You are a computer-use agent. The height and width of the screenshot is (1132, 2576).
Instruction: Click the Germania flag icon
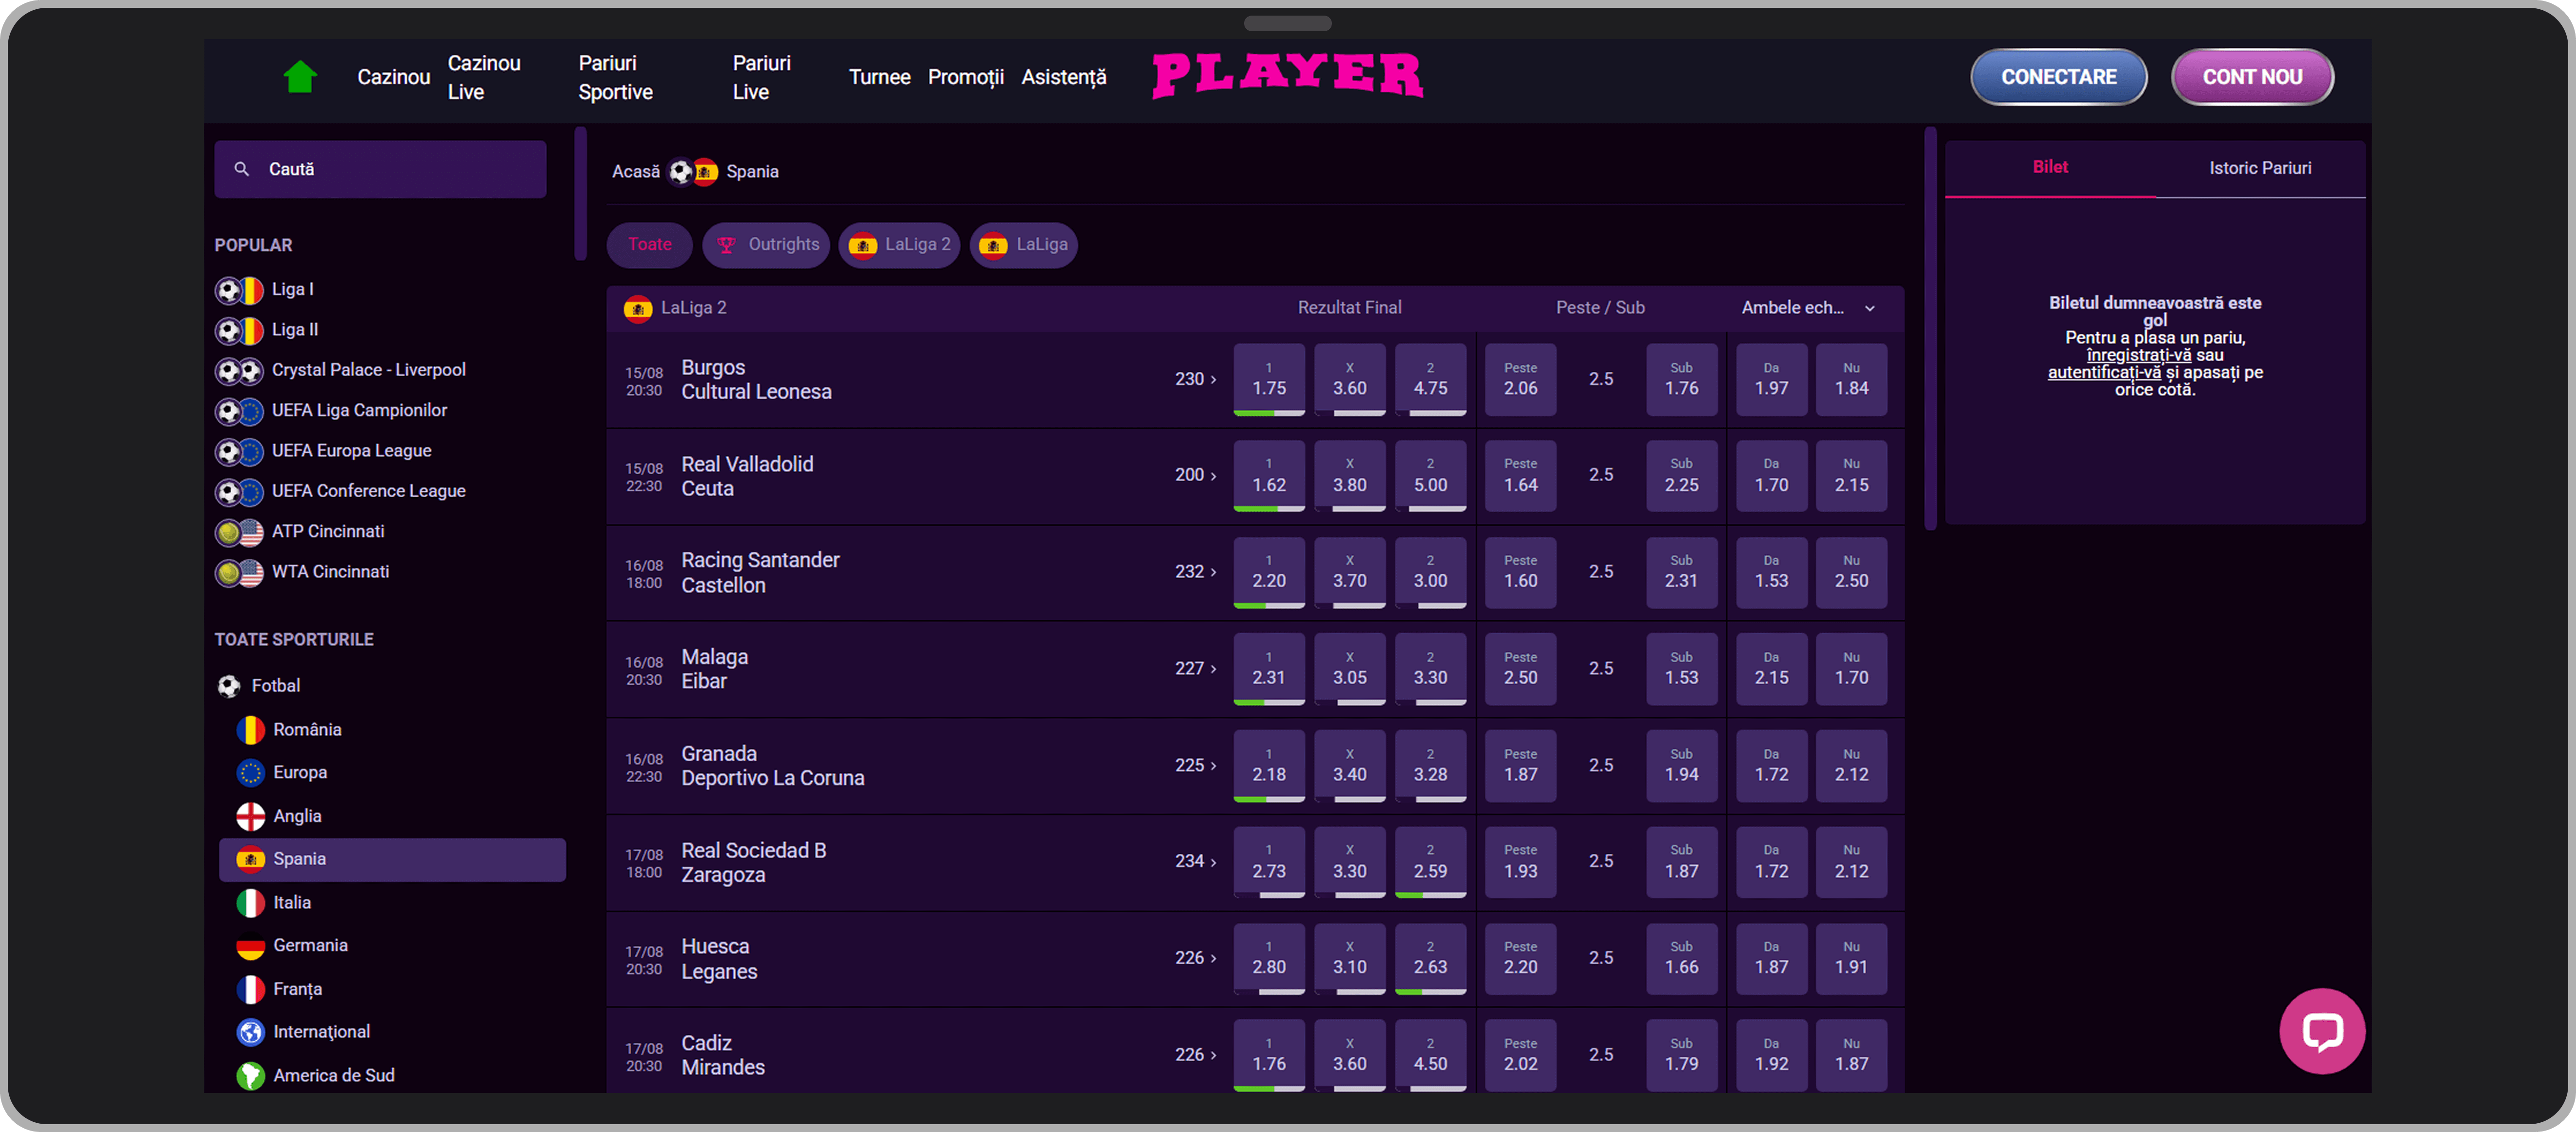coord(250,946)
